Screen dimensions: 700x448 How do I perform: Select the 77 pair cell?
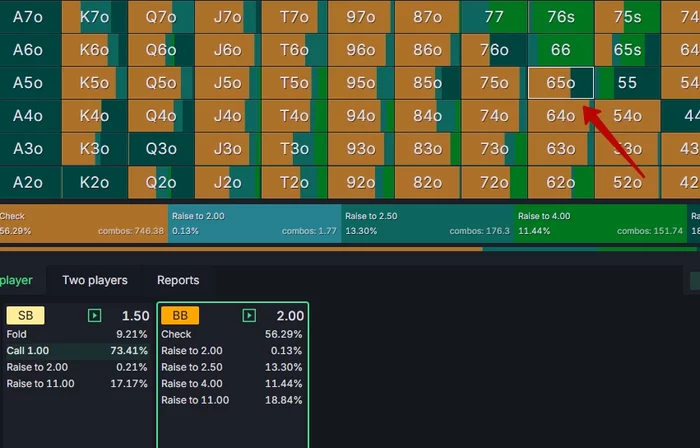point(494,17)
